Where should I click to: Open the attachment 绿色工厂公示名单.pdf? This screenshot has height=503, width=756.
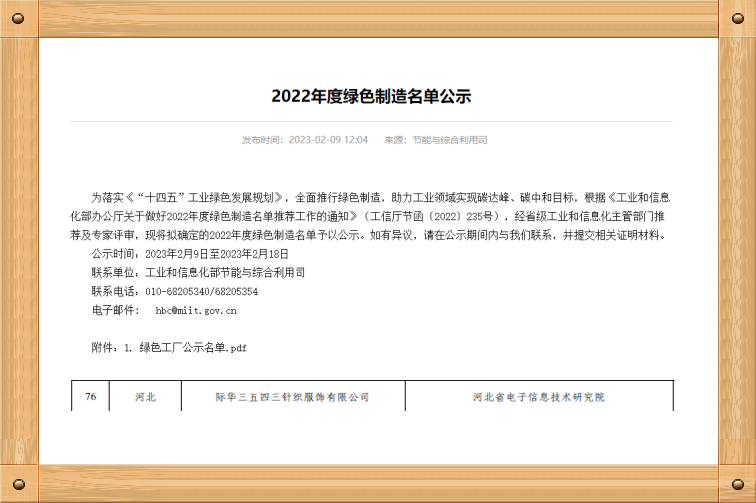click(x=193, y=347)
